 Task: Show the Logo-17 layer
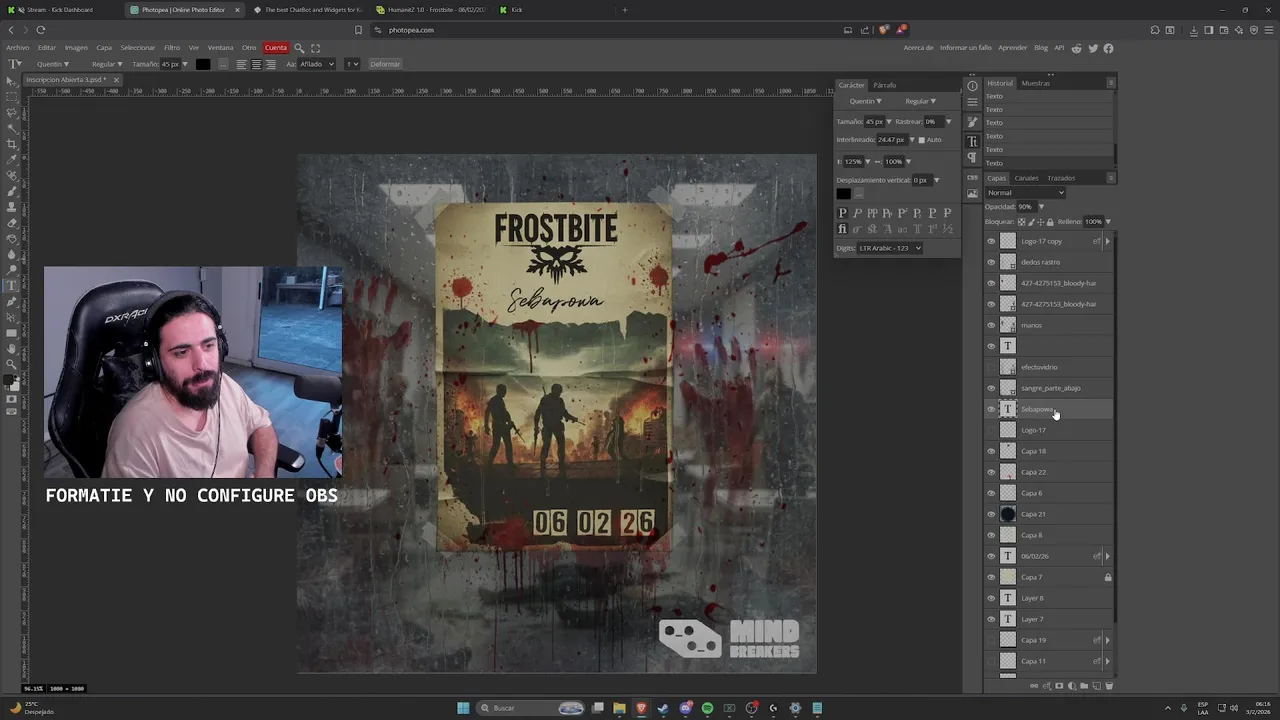(991, 430)
